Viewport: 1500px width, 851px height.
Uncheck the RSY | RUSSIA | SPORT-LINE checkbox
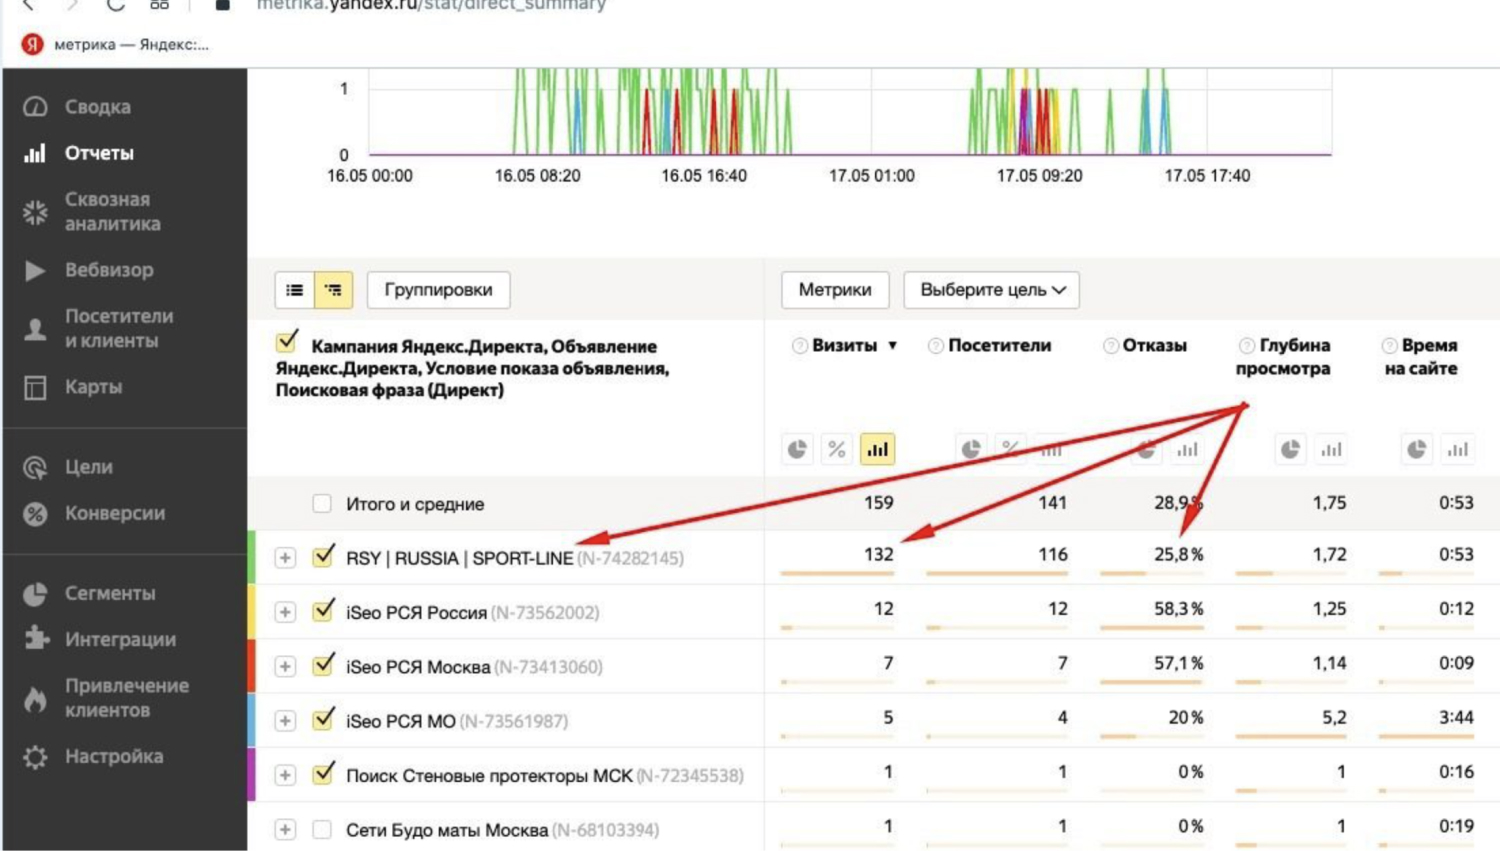[x=323, y=556]
